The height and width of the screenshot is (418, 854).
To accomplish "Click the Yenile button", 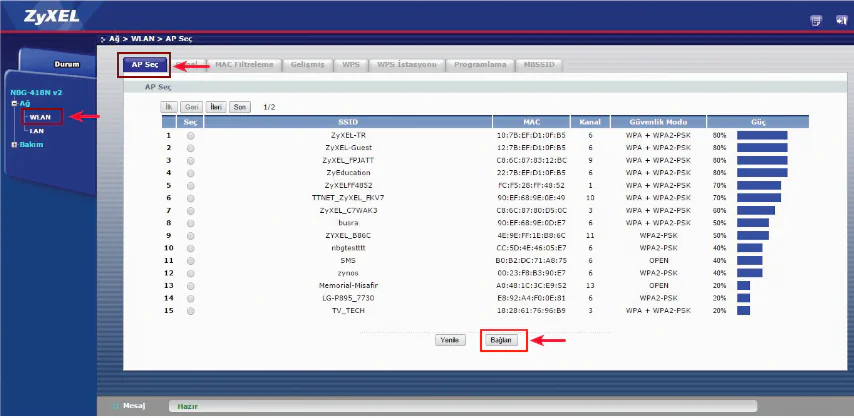I will click(450, 340).
